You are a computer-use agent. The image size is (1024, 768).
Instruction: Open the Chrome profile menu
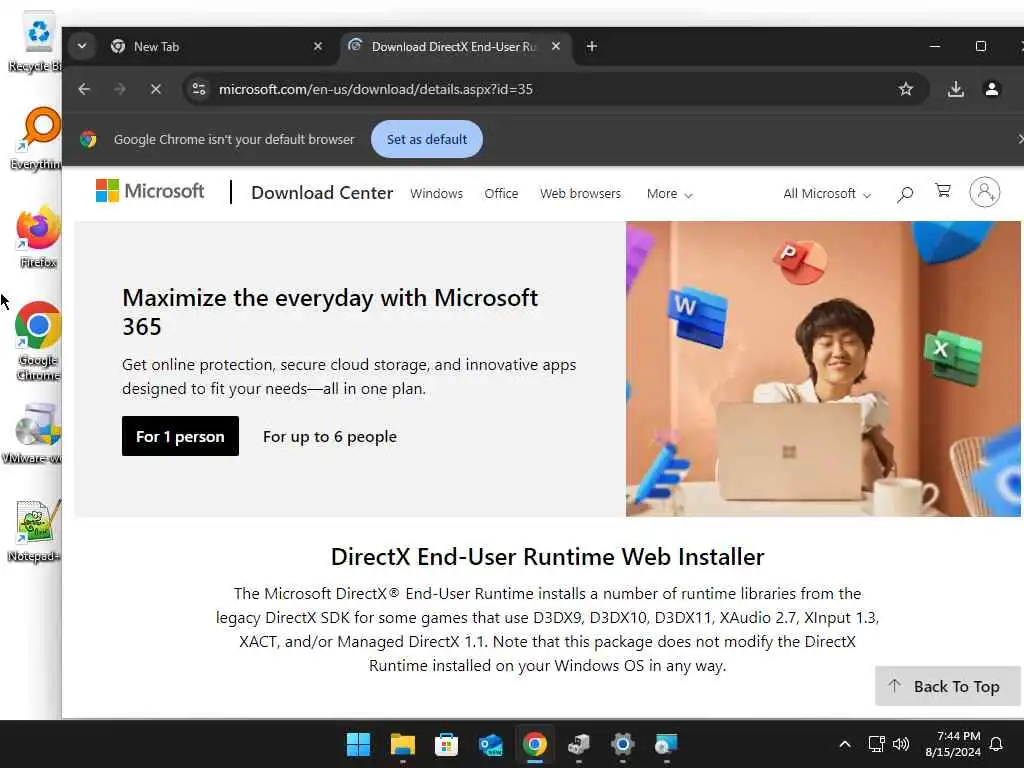(991, 89)
